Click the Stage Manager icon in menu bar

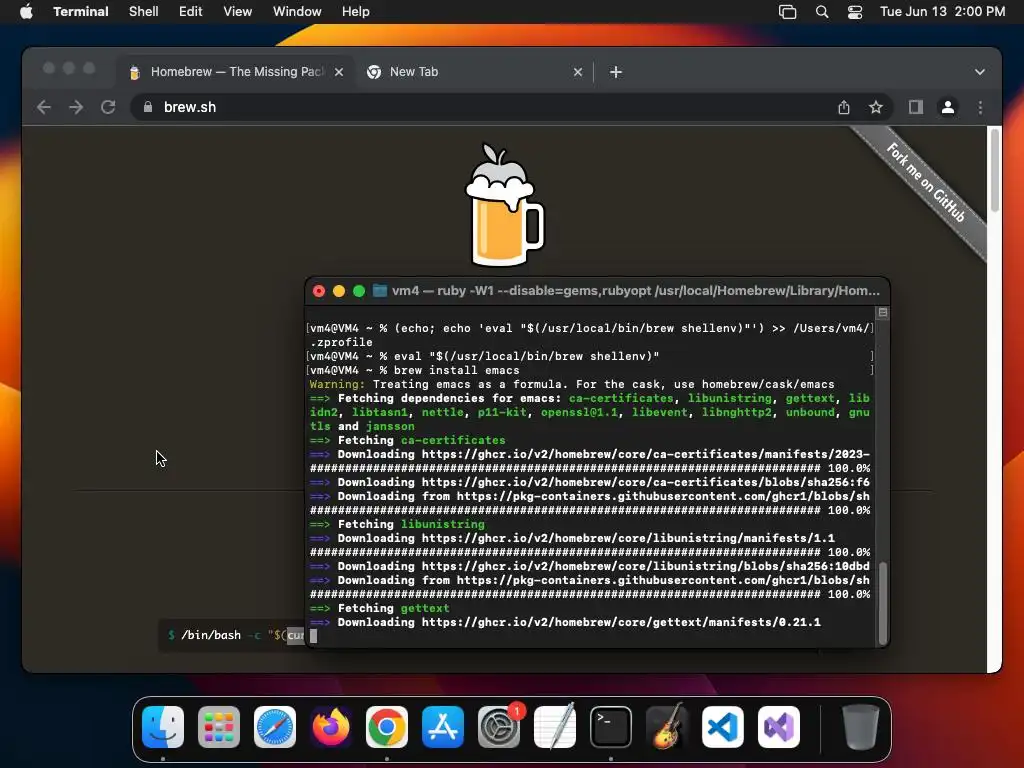[x=788, y=12]
